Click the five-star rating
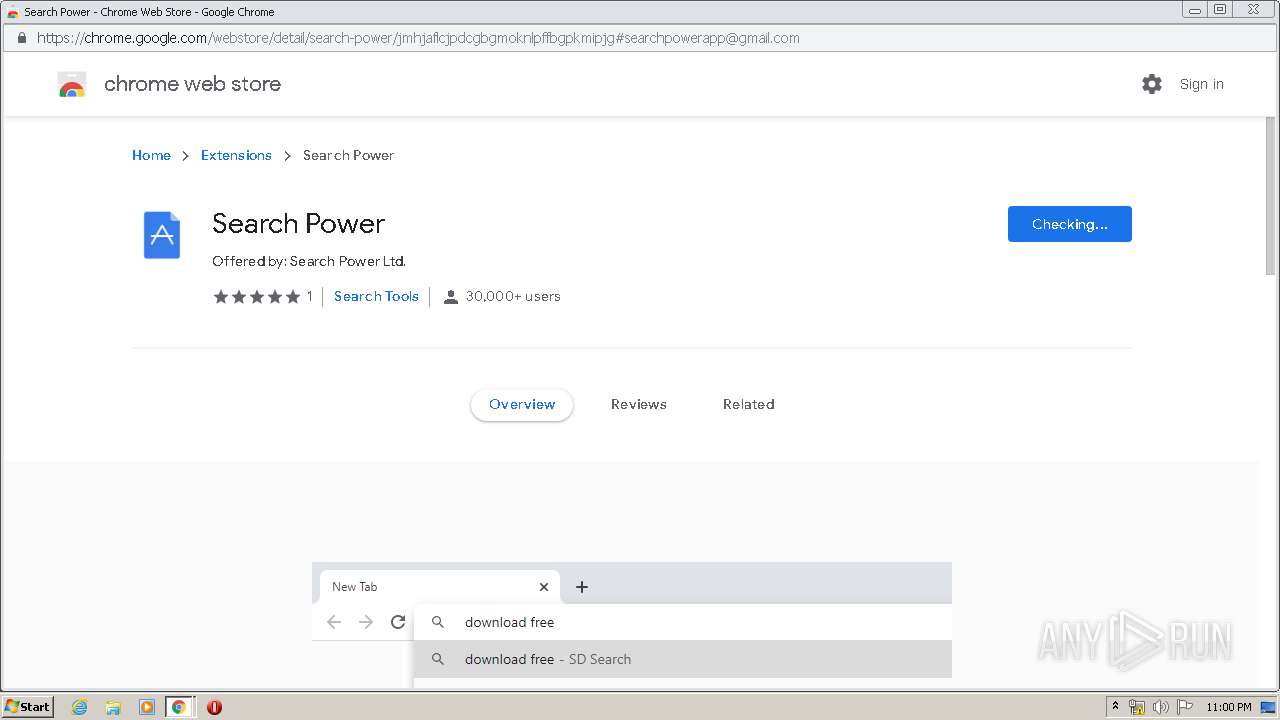Viewport: 1280px width, 720px height. (256, 297)
